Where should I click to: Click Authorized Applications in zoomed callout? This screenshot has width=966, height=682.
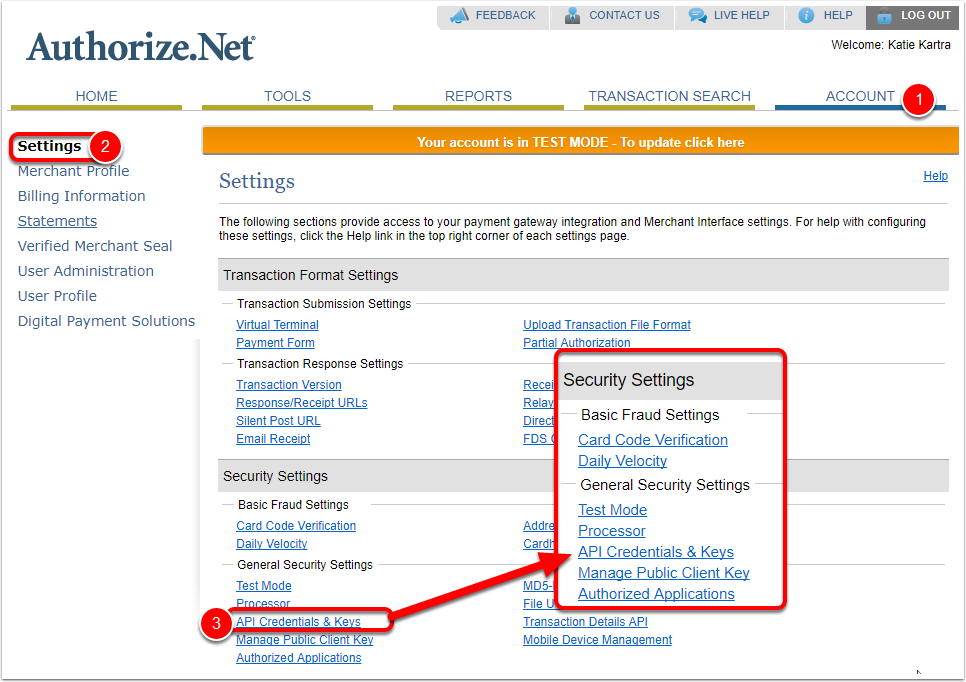[657, 594]
